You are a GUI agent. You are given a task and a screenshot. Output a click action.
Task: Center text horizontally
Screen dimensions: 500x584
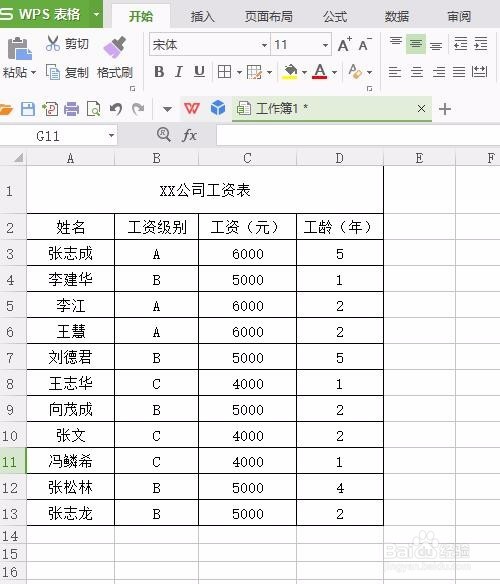[x=417, y=72]
